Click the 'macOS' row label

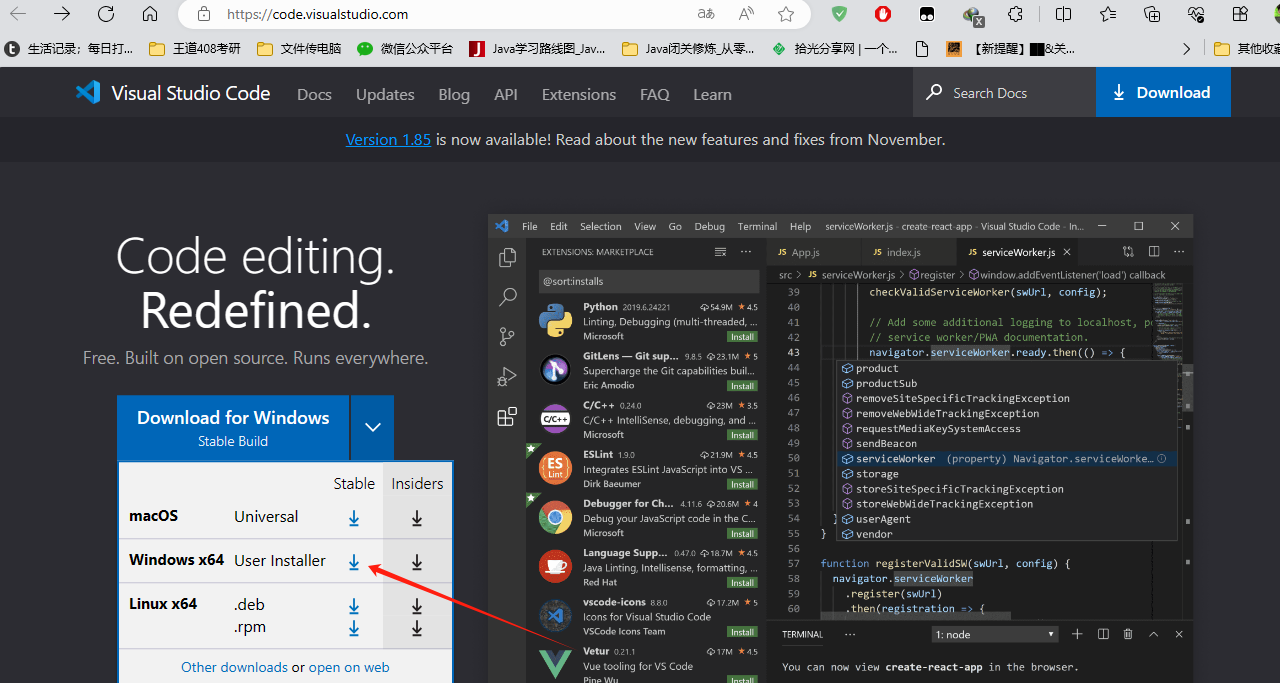[153, 516]
